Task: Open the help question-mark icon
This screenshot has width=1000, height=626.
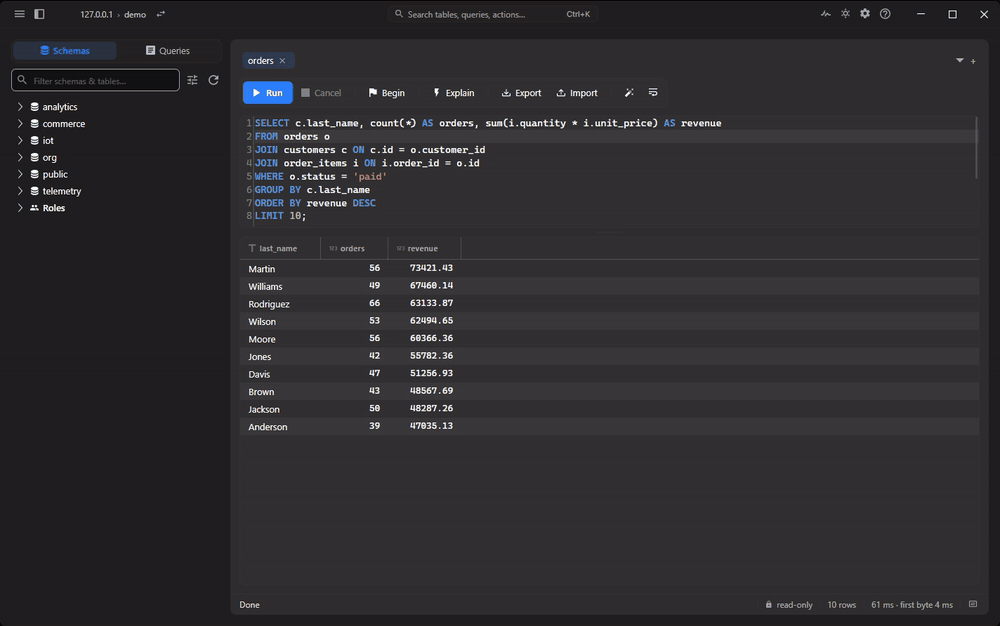Action: (885, 13)
